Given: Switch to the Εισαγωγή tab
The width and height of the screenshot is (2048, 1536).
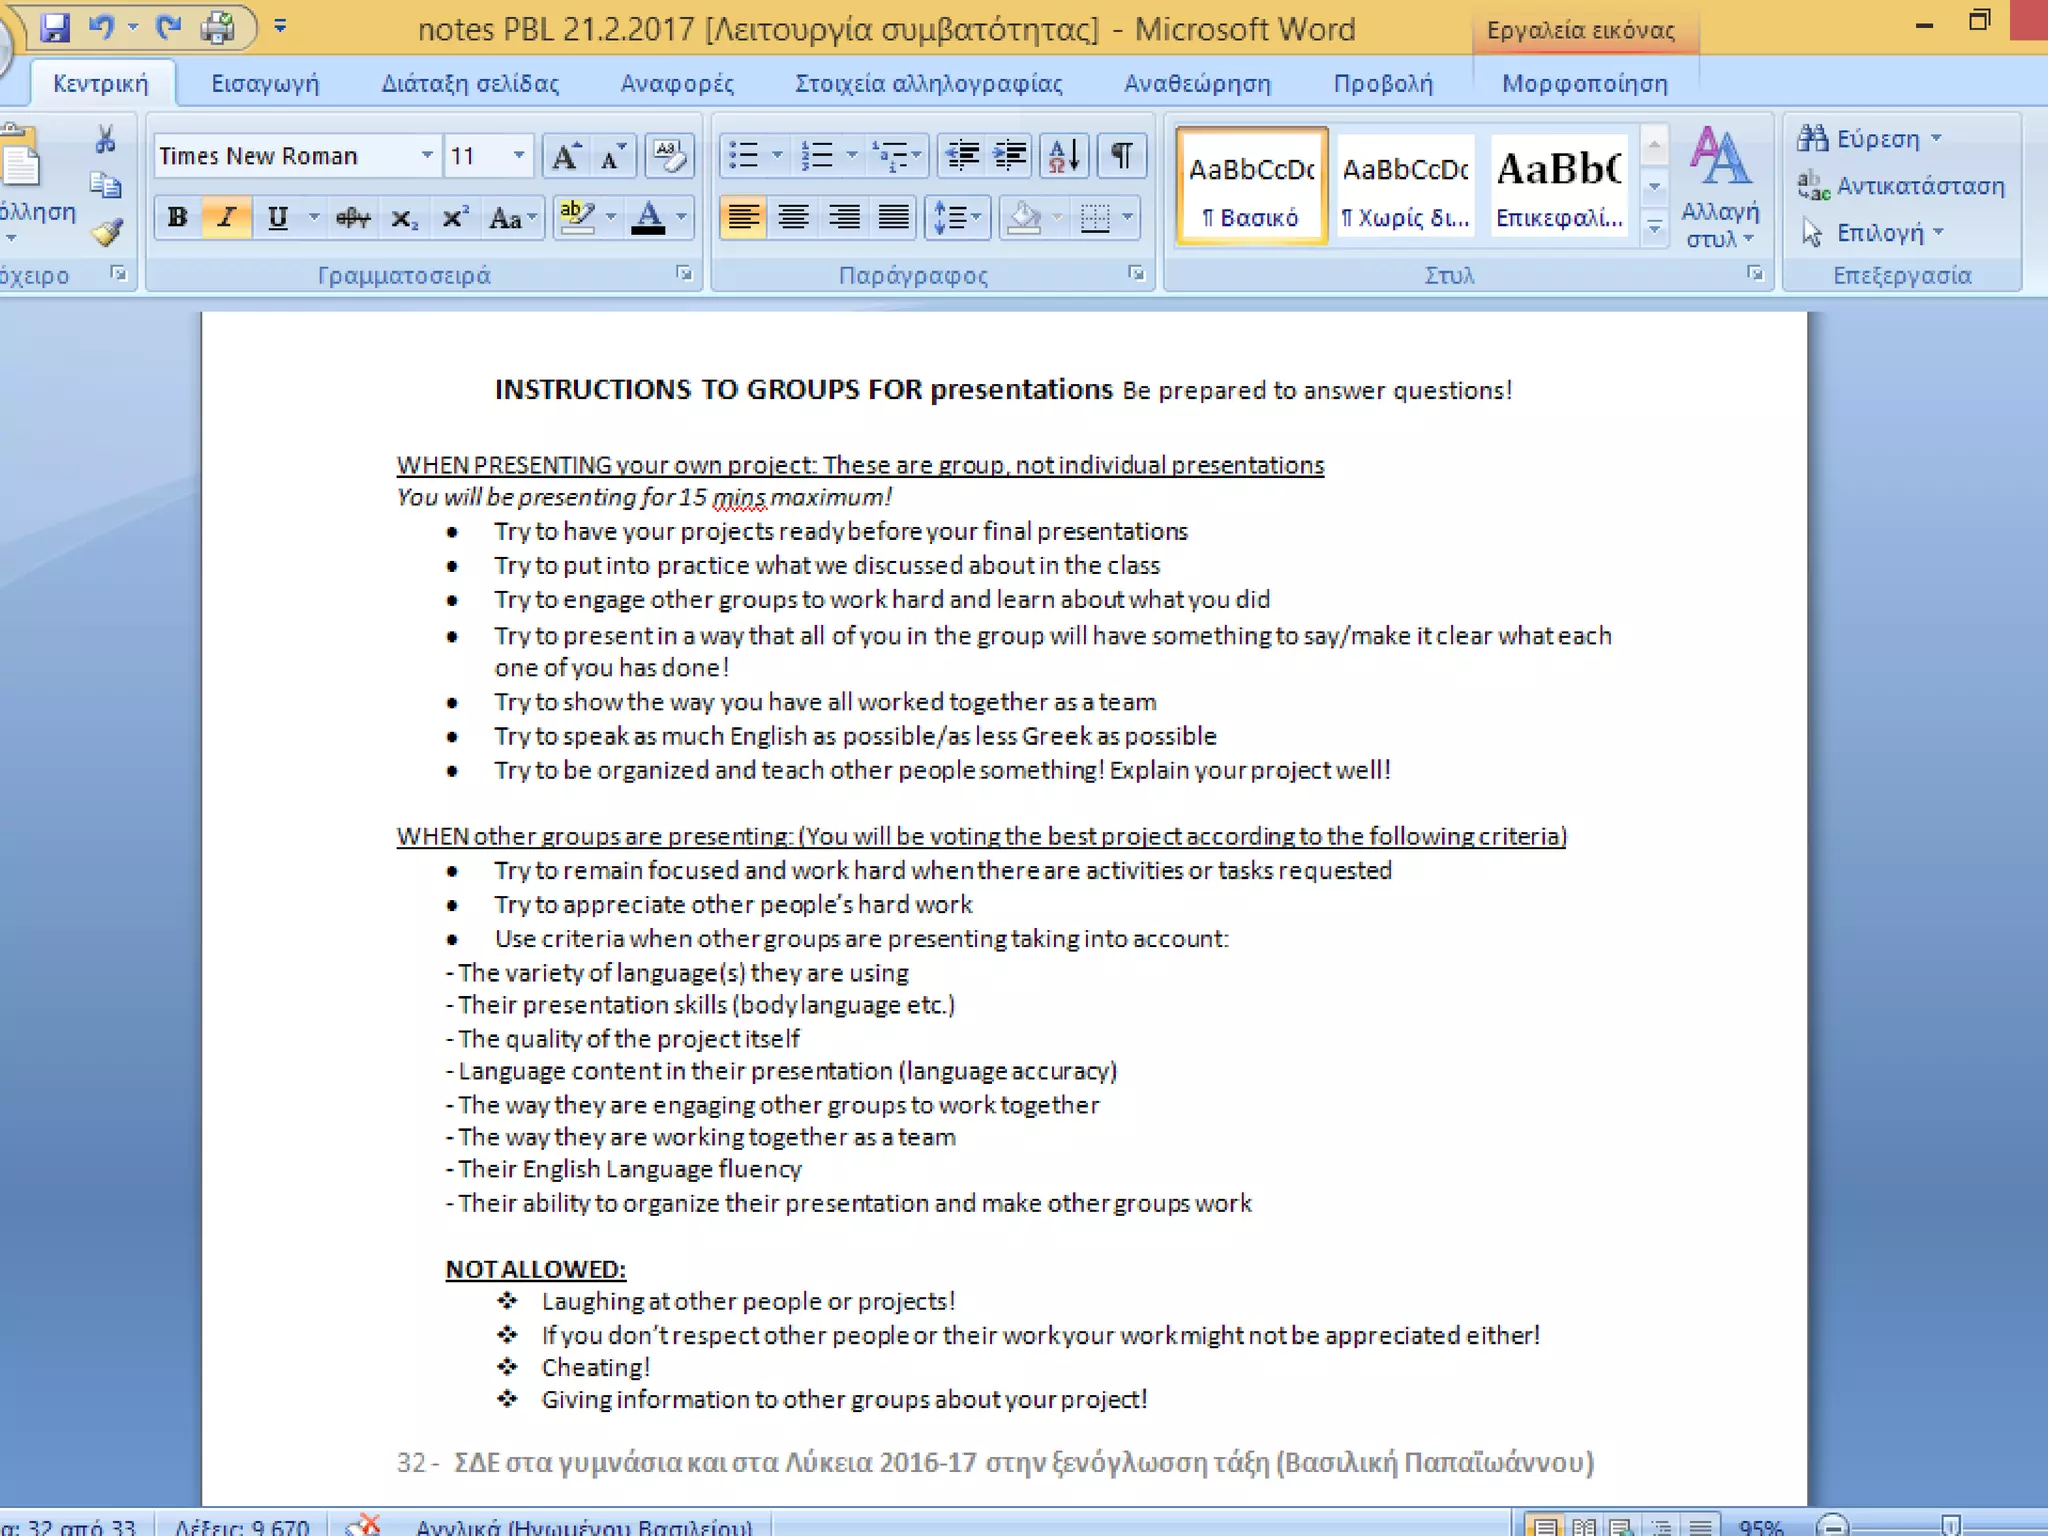Looking at the screenshot, I should coord(265,84).
